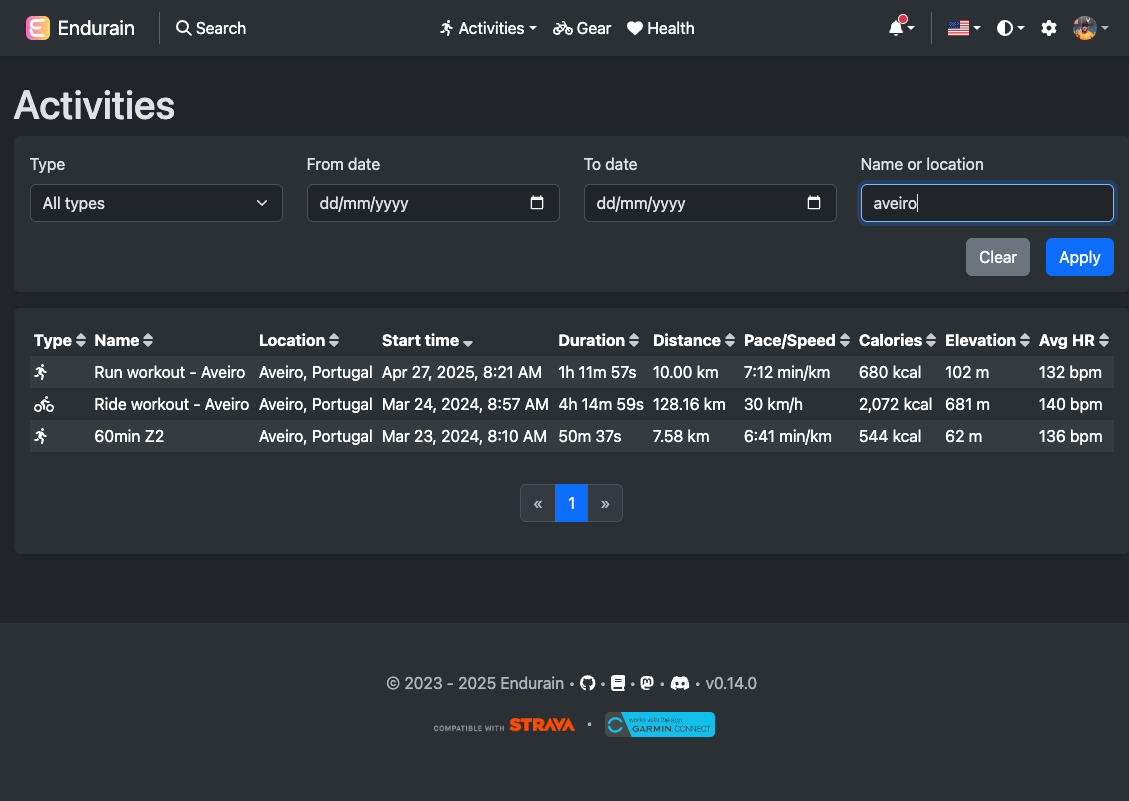This screenshot has height=801, width=1129.
Task: Open settings via the gear icon
Action: 1048,28
